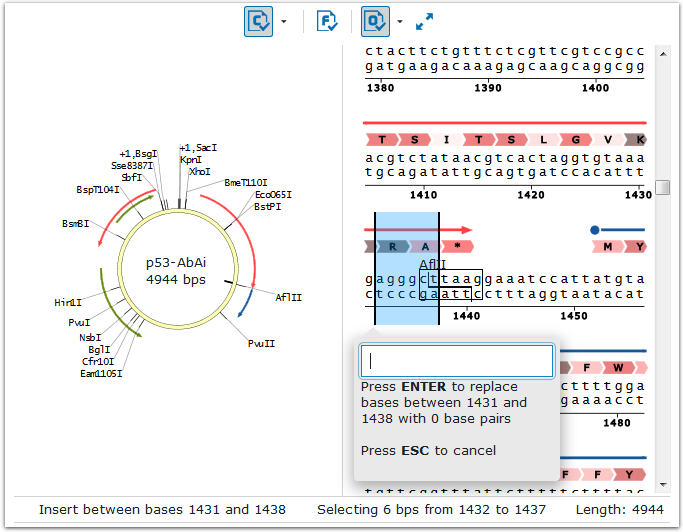Select the BglI enzyme label on map
Screen dimensions: 683x532
(99, 349)
